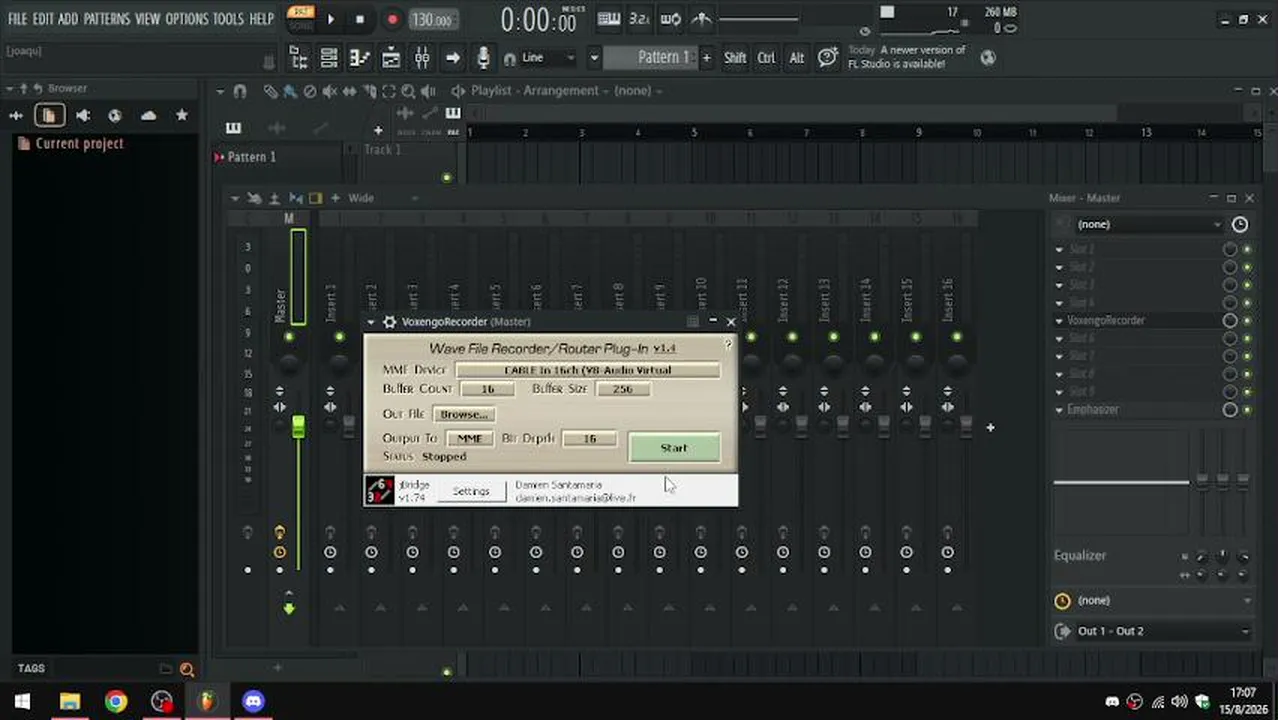The width and height of the screenshot is (1278, 720).
Task: Click the 130 tempo field
Action: click(432, 19)
